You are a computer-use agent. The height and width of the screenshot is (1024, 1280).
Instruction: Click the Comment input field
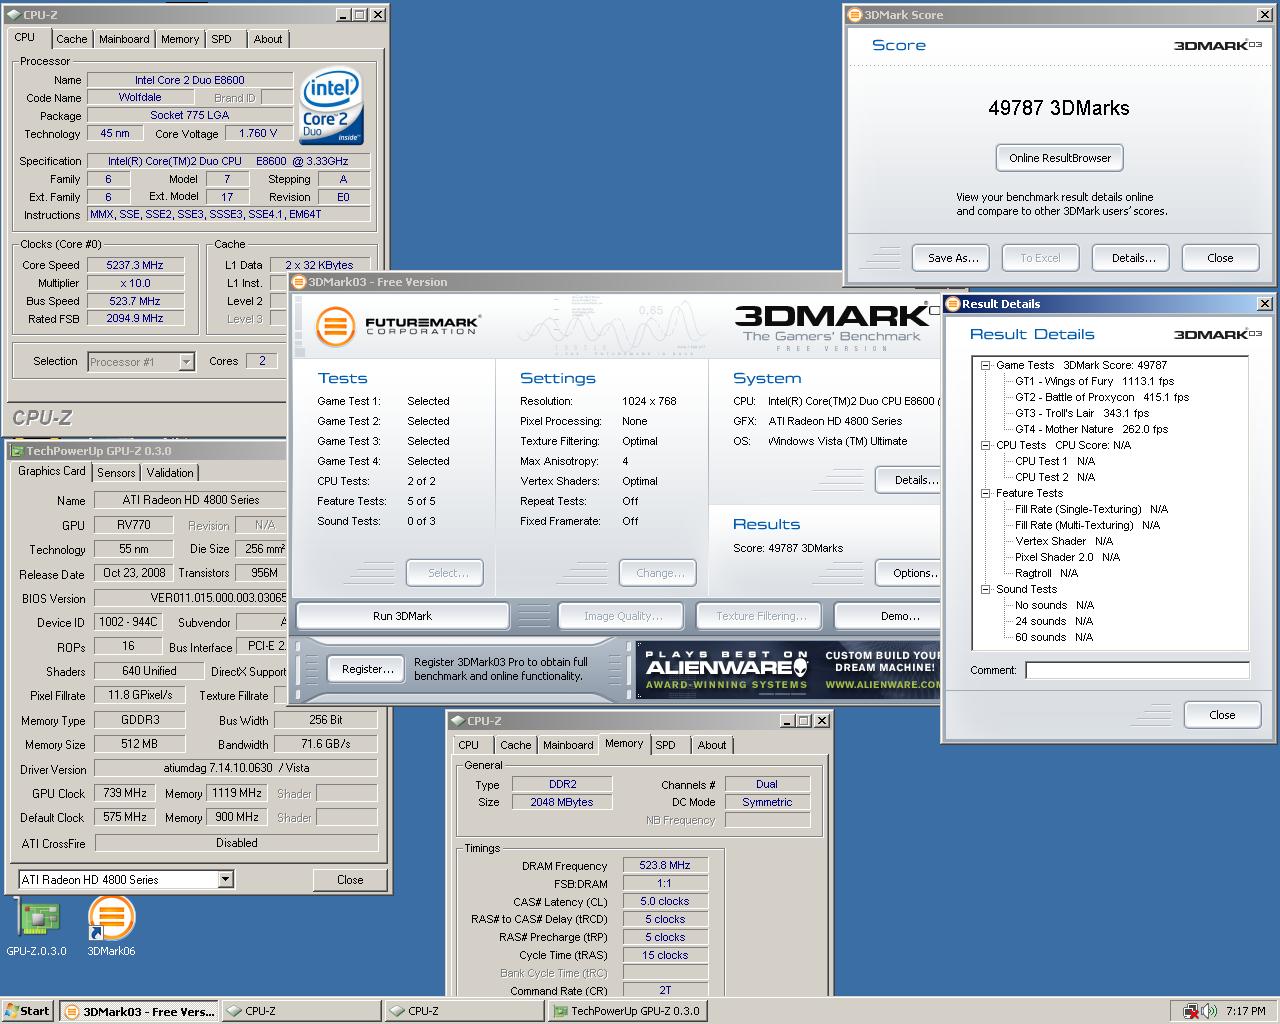[x=1137, y=670]
